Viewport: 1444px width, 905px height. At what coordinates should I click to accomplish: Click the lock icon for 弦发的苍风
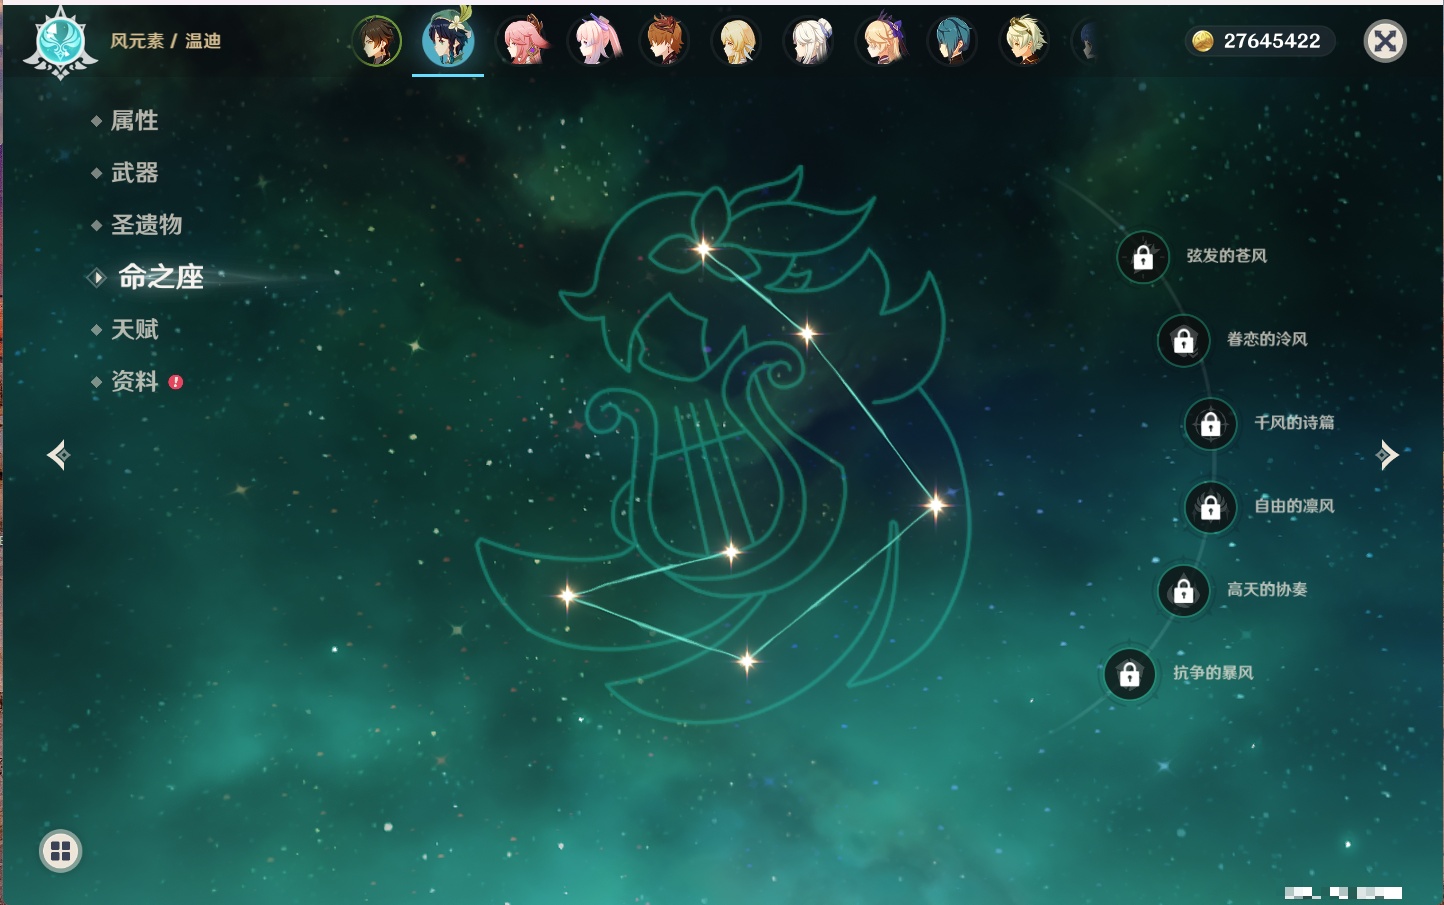(x=1143, y=258)
